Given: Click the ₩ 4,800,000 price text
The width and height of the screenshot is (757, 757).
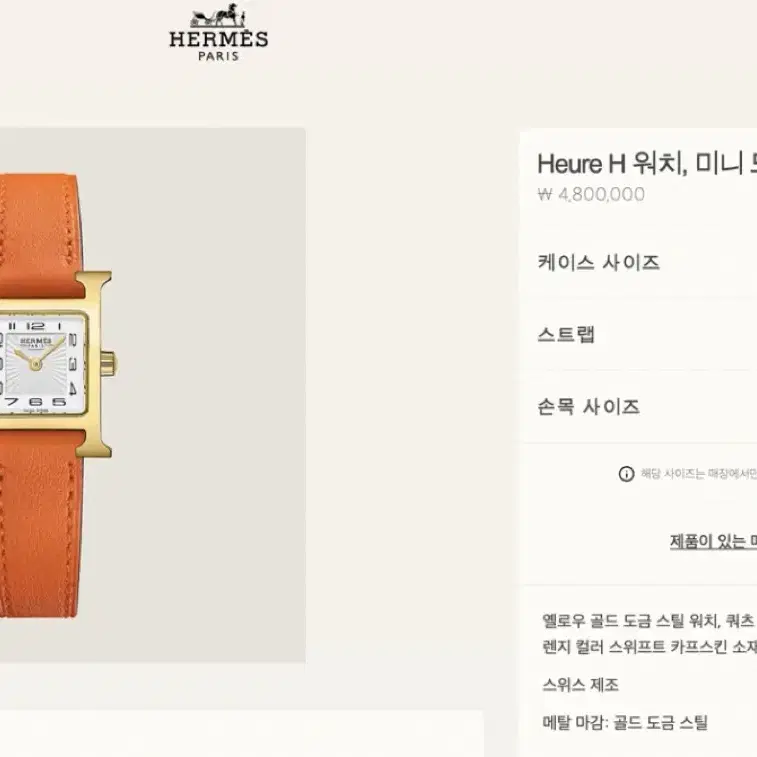Looking at the screenshot, I should [x=591, y=194].
